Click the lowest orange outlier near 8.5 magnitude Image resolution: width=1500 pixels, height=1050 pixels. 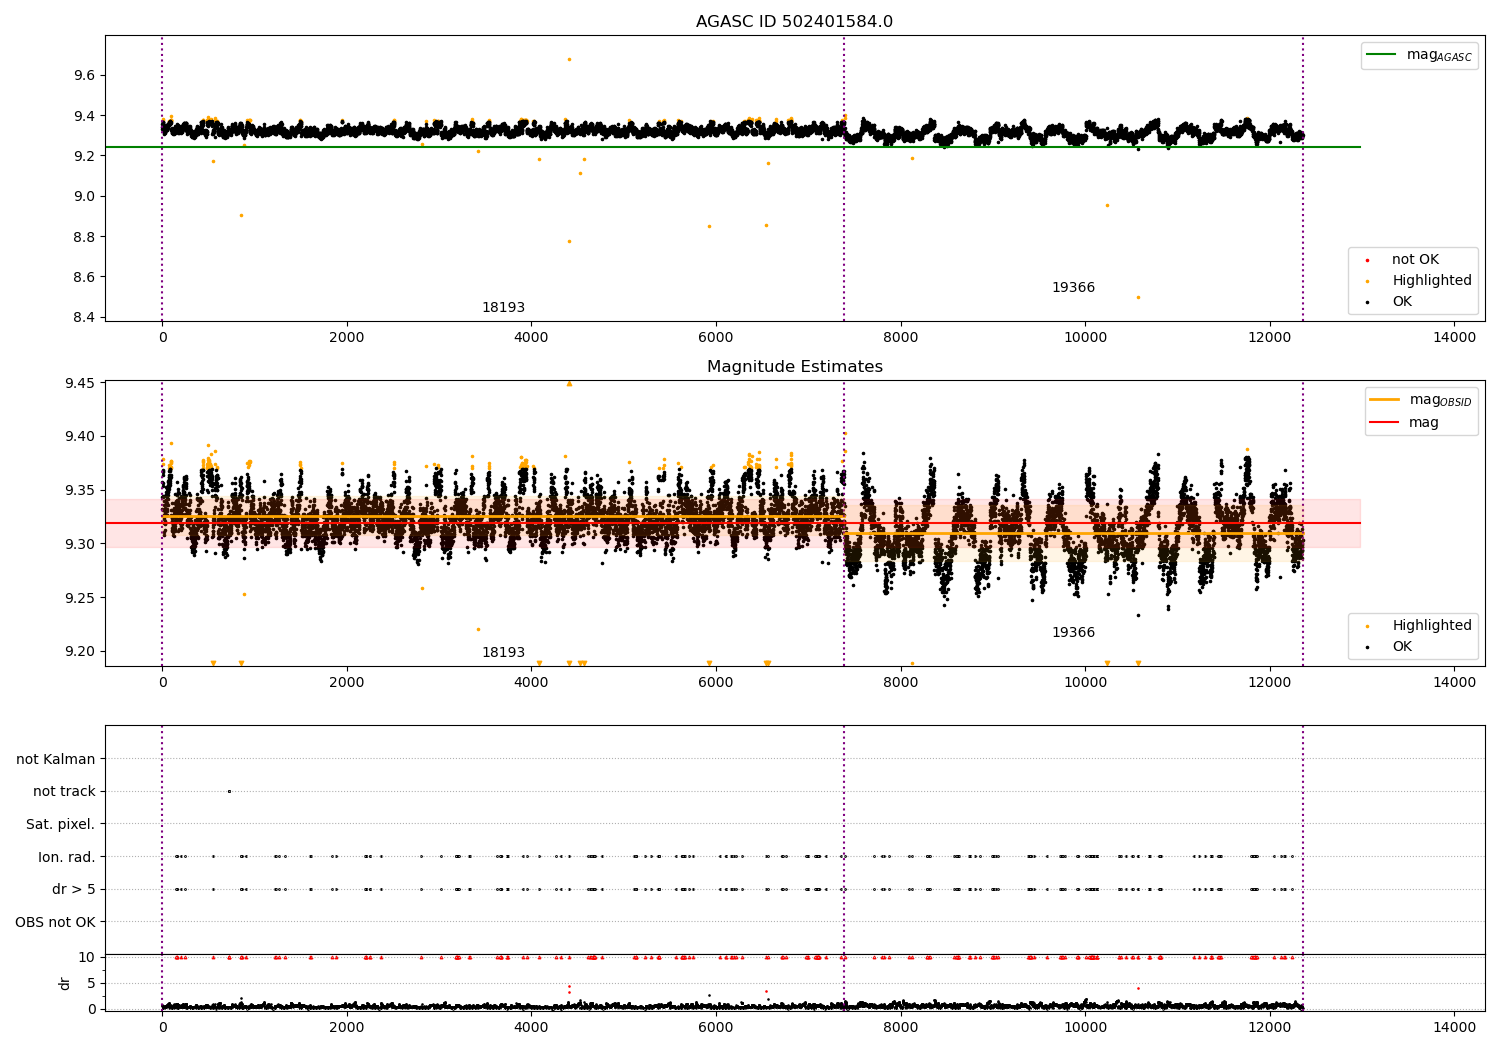1138,297
